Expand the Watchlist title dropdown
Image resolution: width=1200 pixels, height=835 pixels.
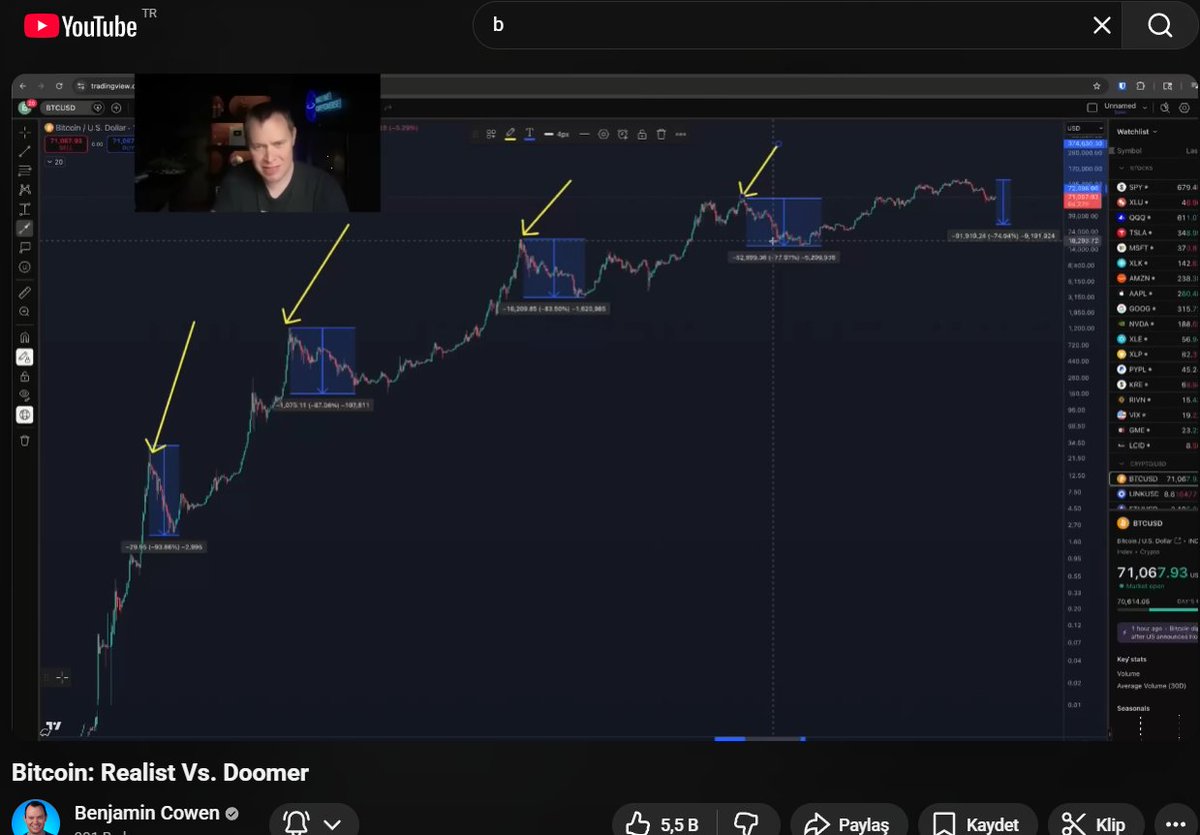tap(1137, 131)
